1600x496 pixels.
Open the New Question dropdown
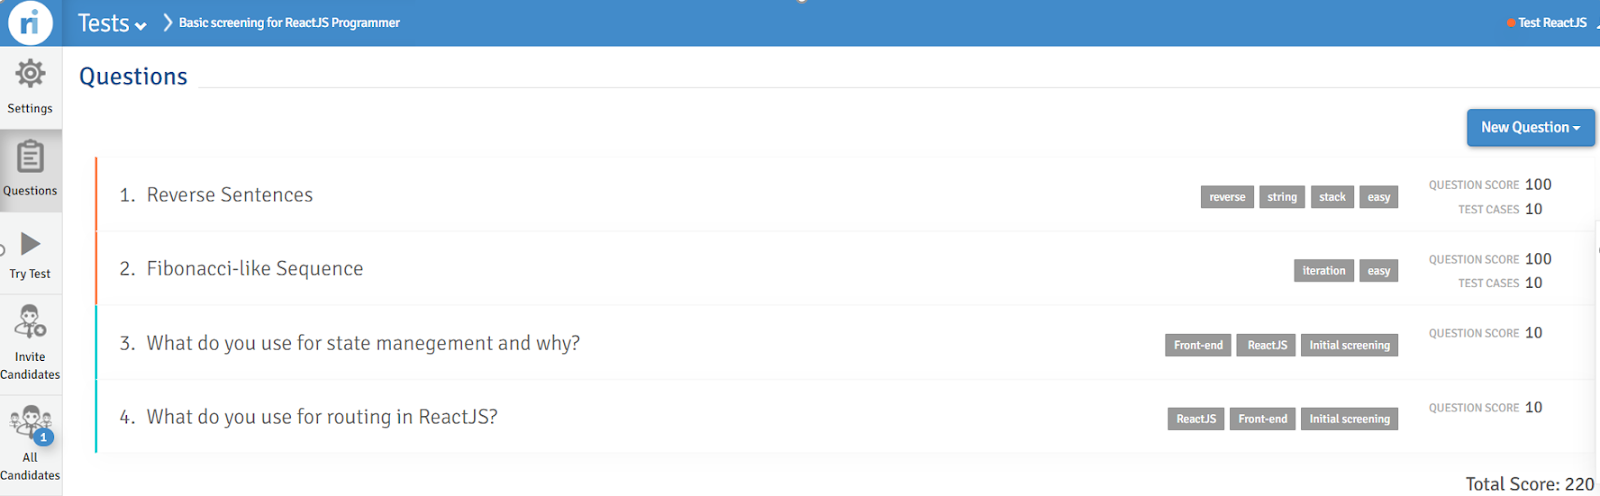(1530, 128)
